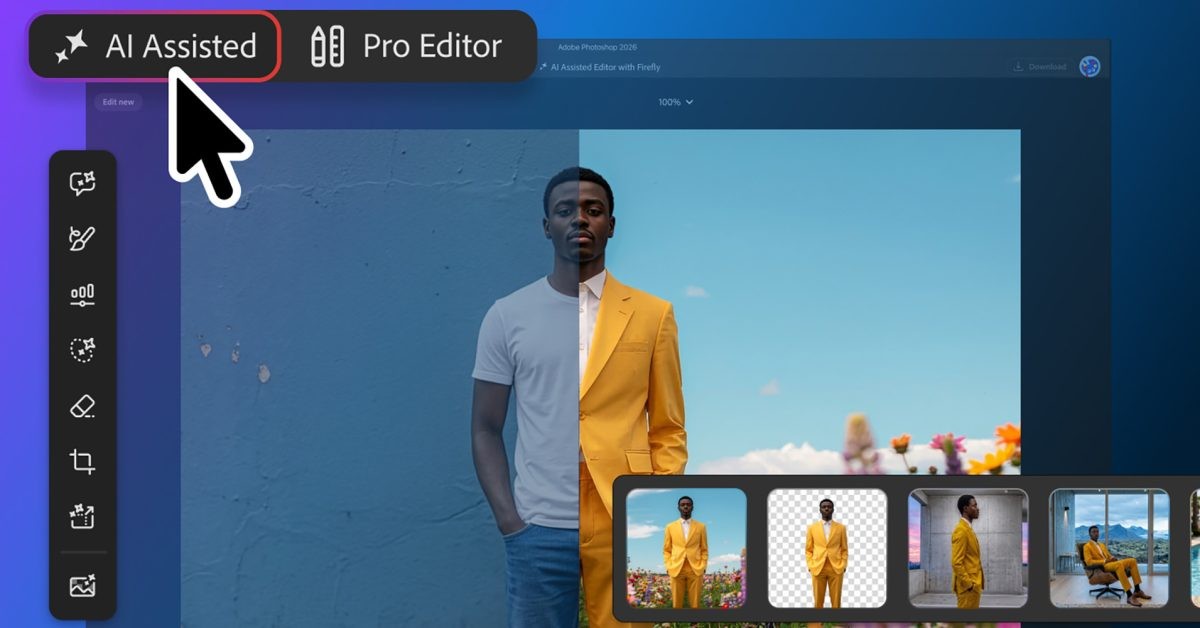The width and height of the screenshot is (1200, 628).
Task: Select the concrete wall side-view thumbnail
Action: 968,548
